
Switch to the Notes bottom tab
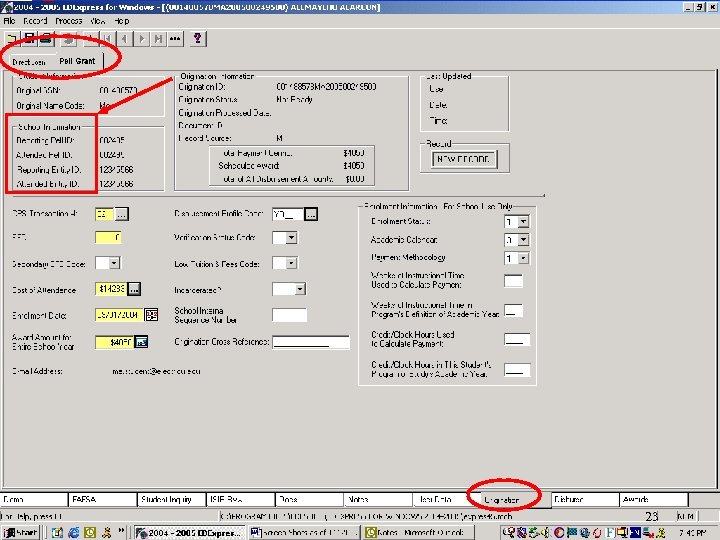click(378, 499)
